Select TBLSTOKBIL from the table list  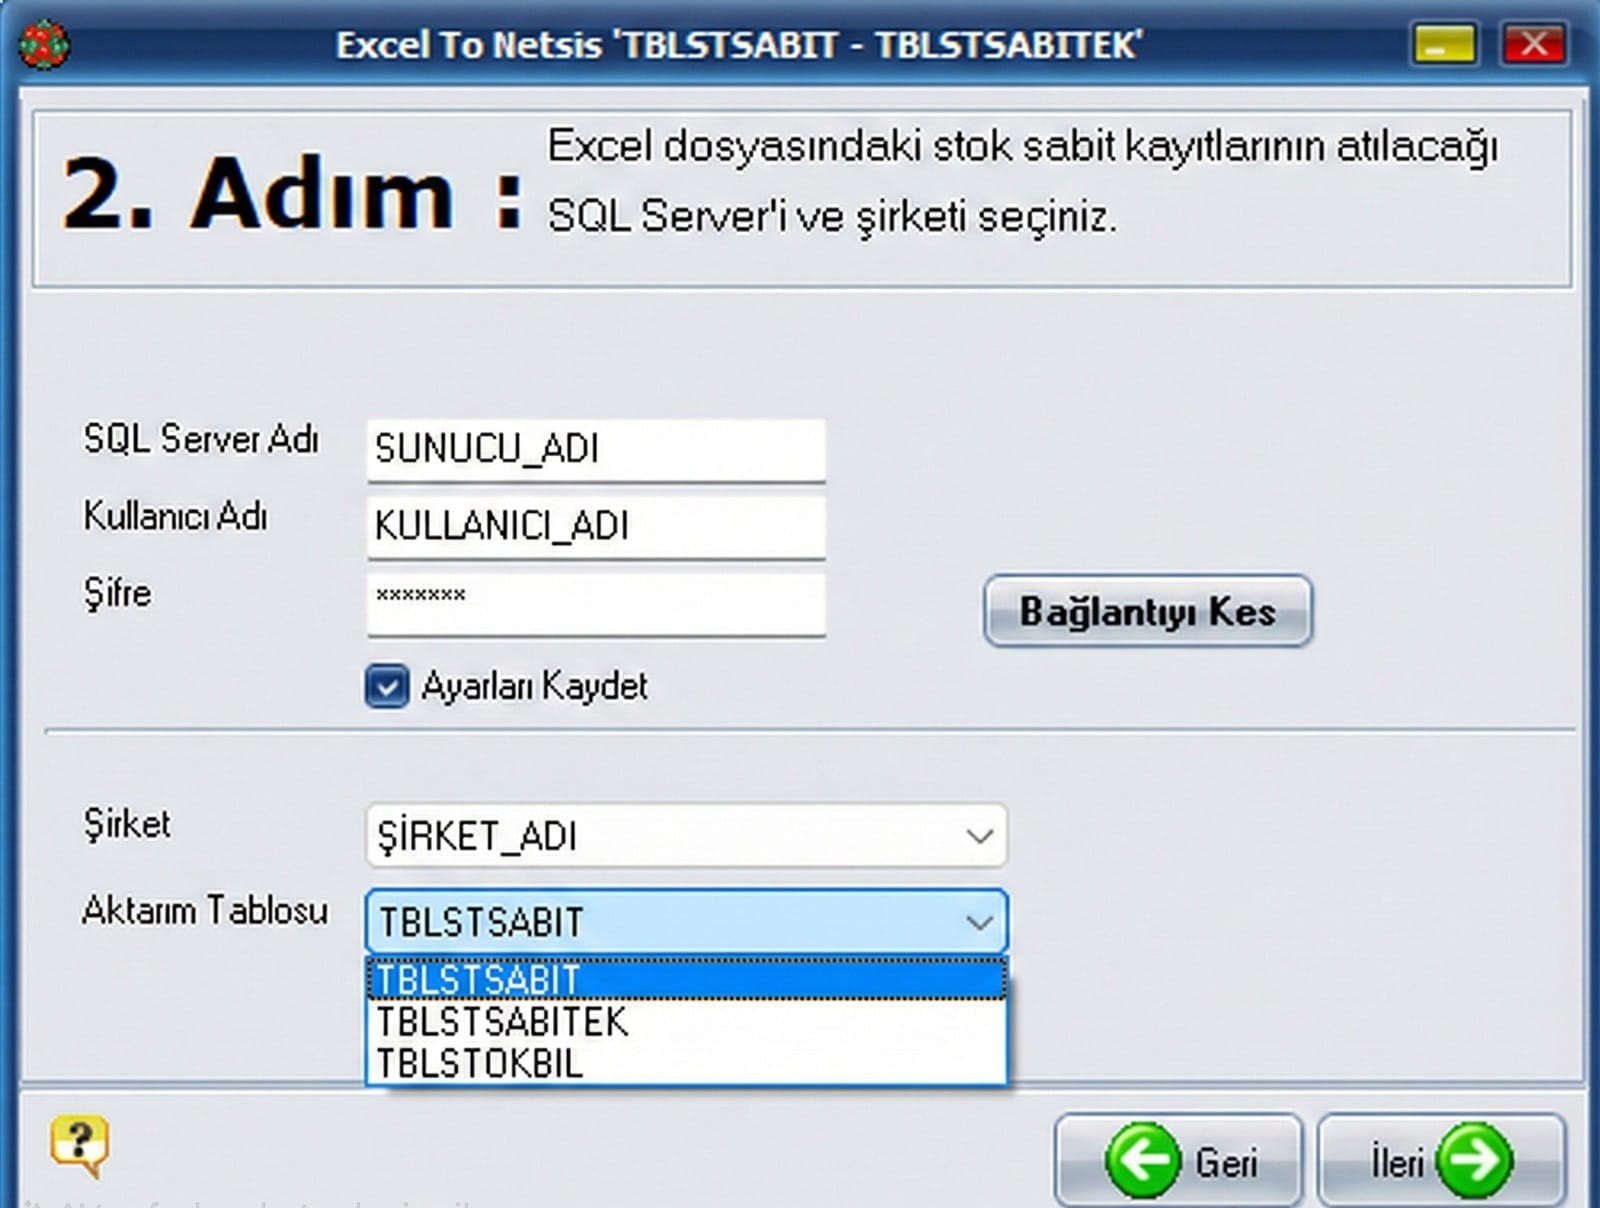[x=478, y=1063]
